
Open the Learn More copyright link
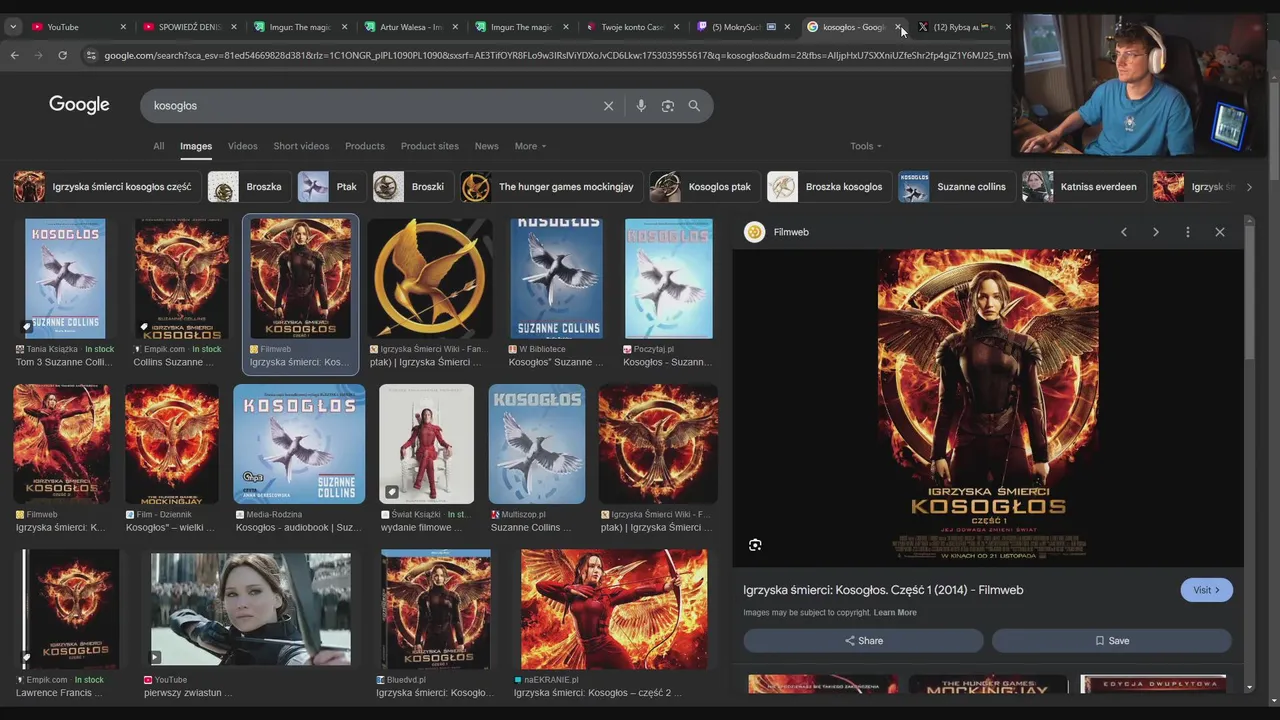click(895, 613)
